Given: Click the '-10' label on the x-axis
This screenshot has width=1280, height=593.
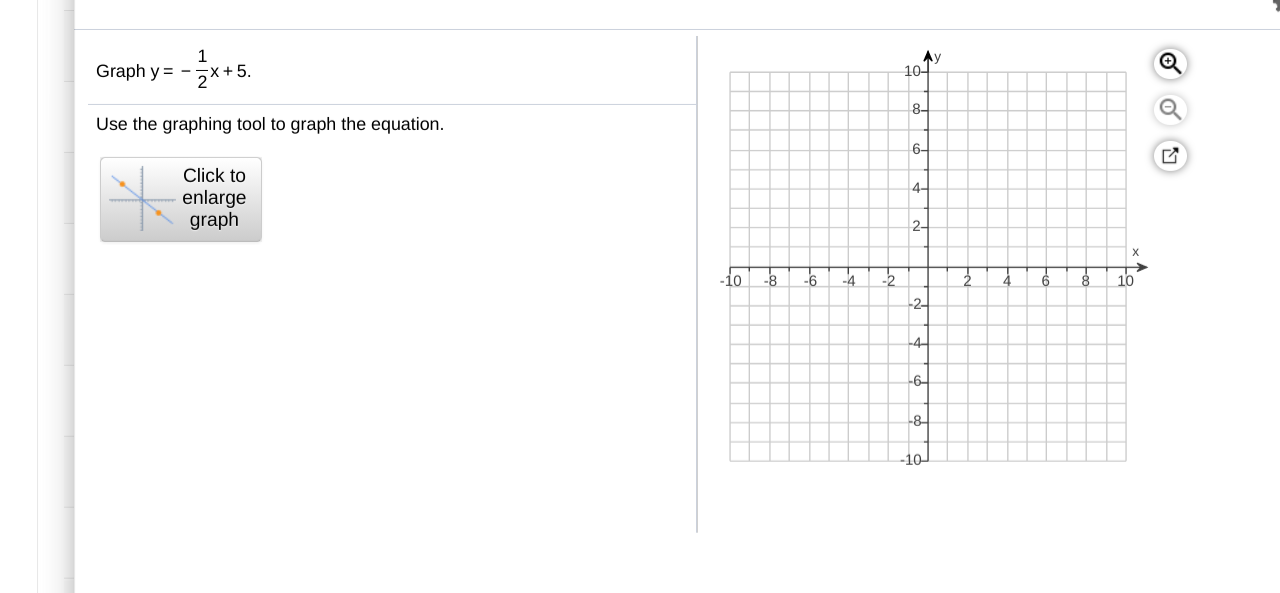Looking at the screenshot, I should tap(731, 281).
